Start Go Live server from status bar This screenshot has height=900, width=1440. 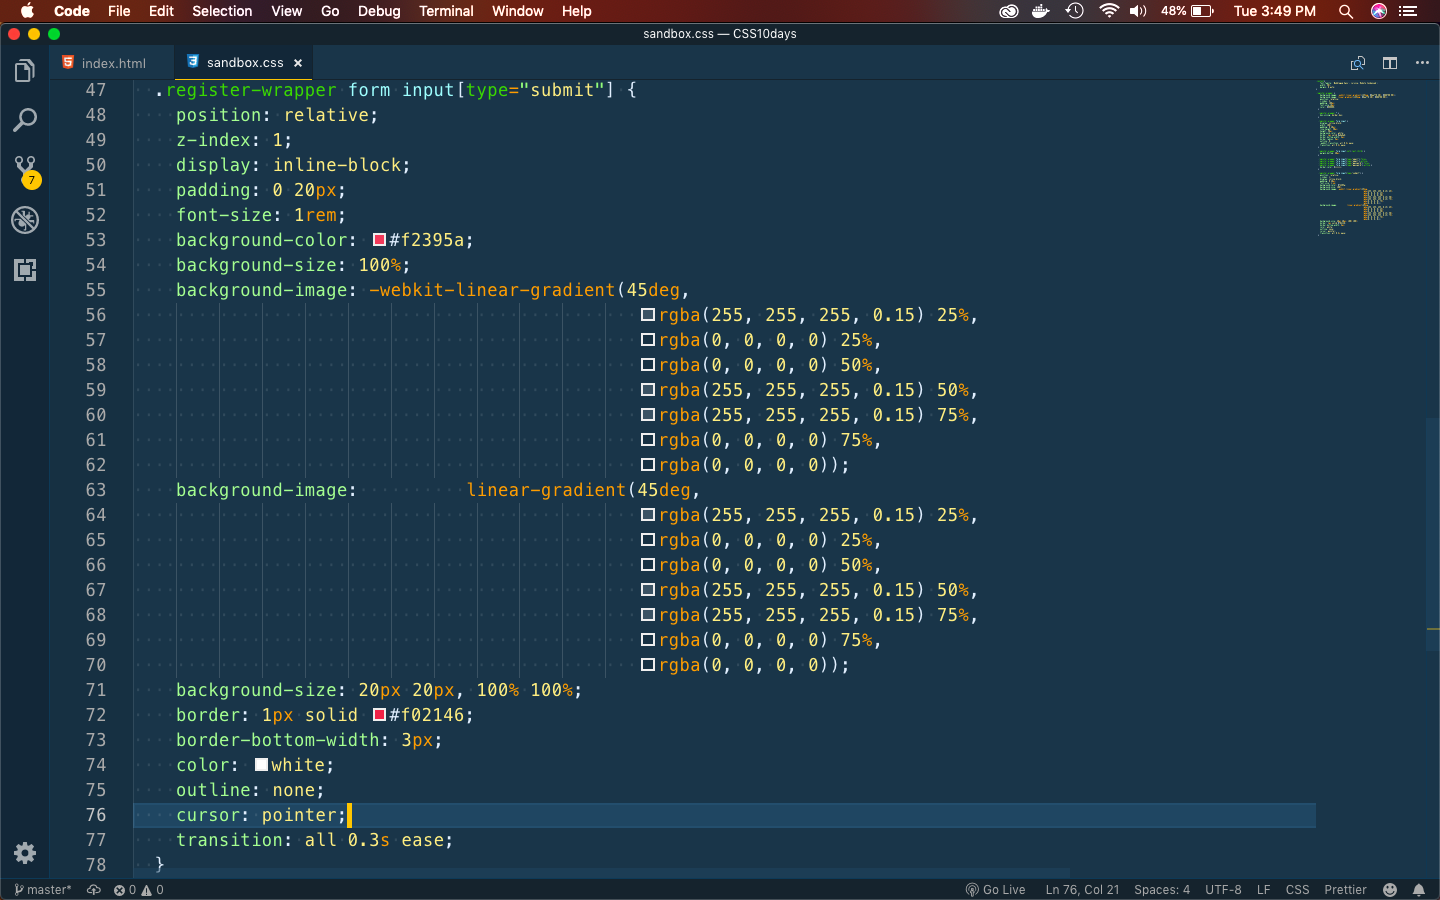pos(995,890)
